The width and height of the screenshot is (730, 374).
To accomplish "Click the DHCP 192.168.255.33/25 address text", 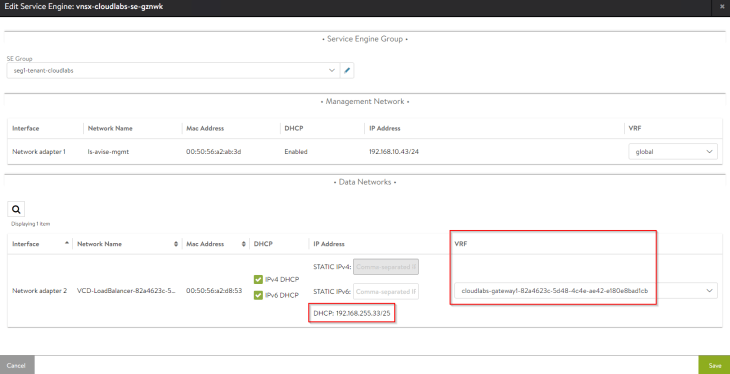I will [352, 313].
